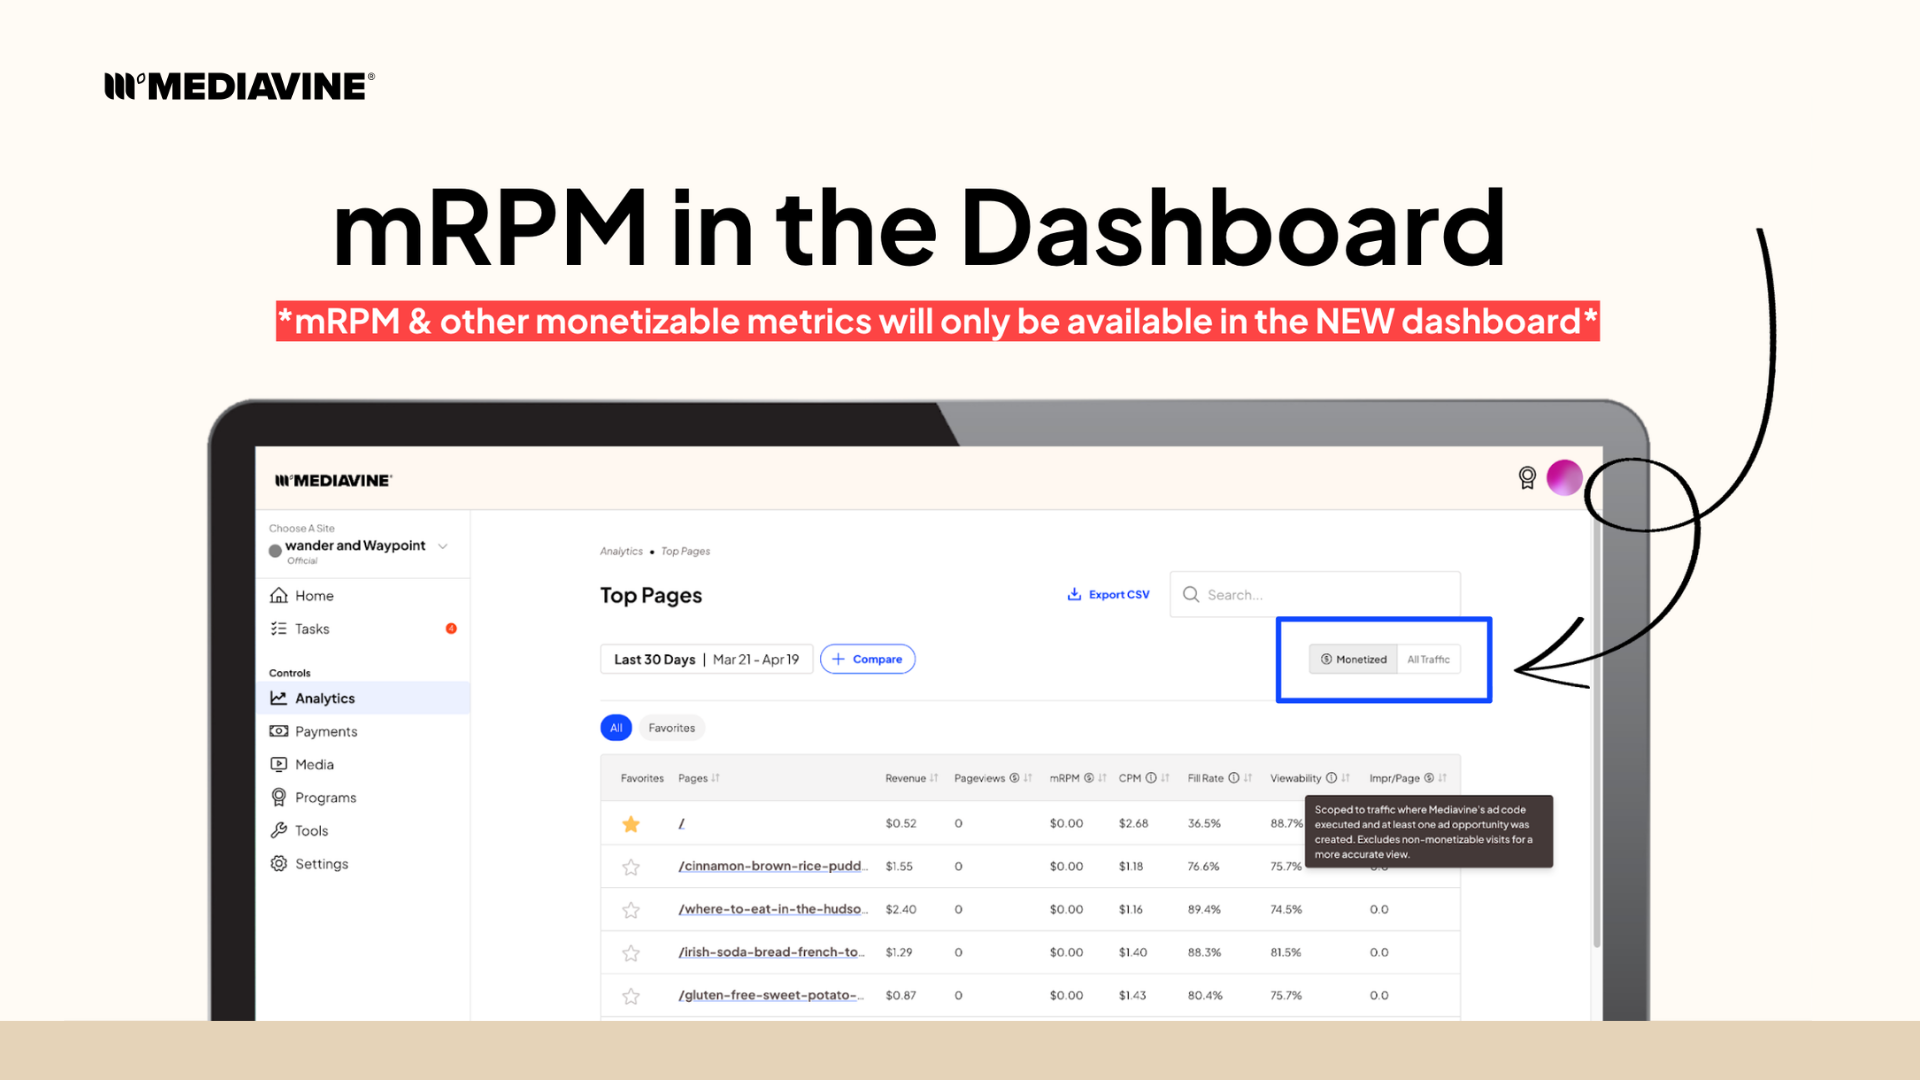Open the "/" home page link
The image size is (1920, 1080).
pyautogui.click(x=681, y=823)
